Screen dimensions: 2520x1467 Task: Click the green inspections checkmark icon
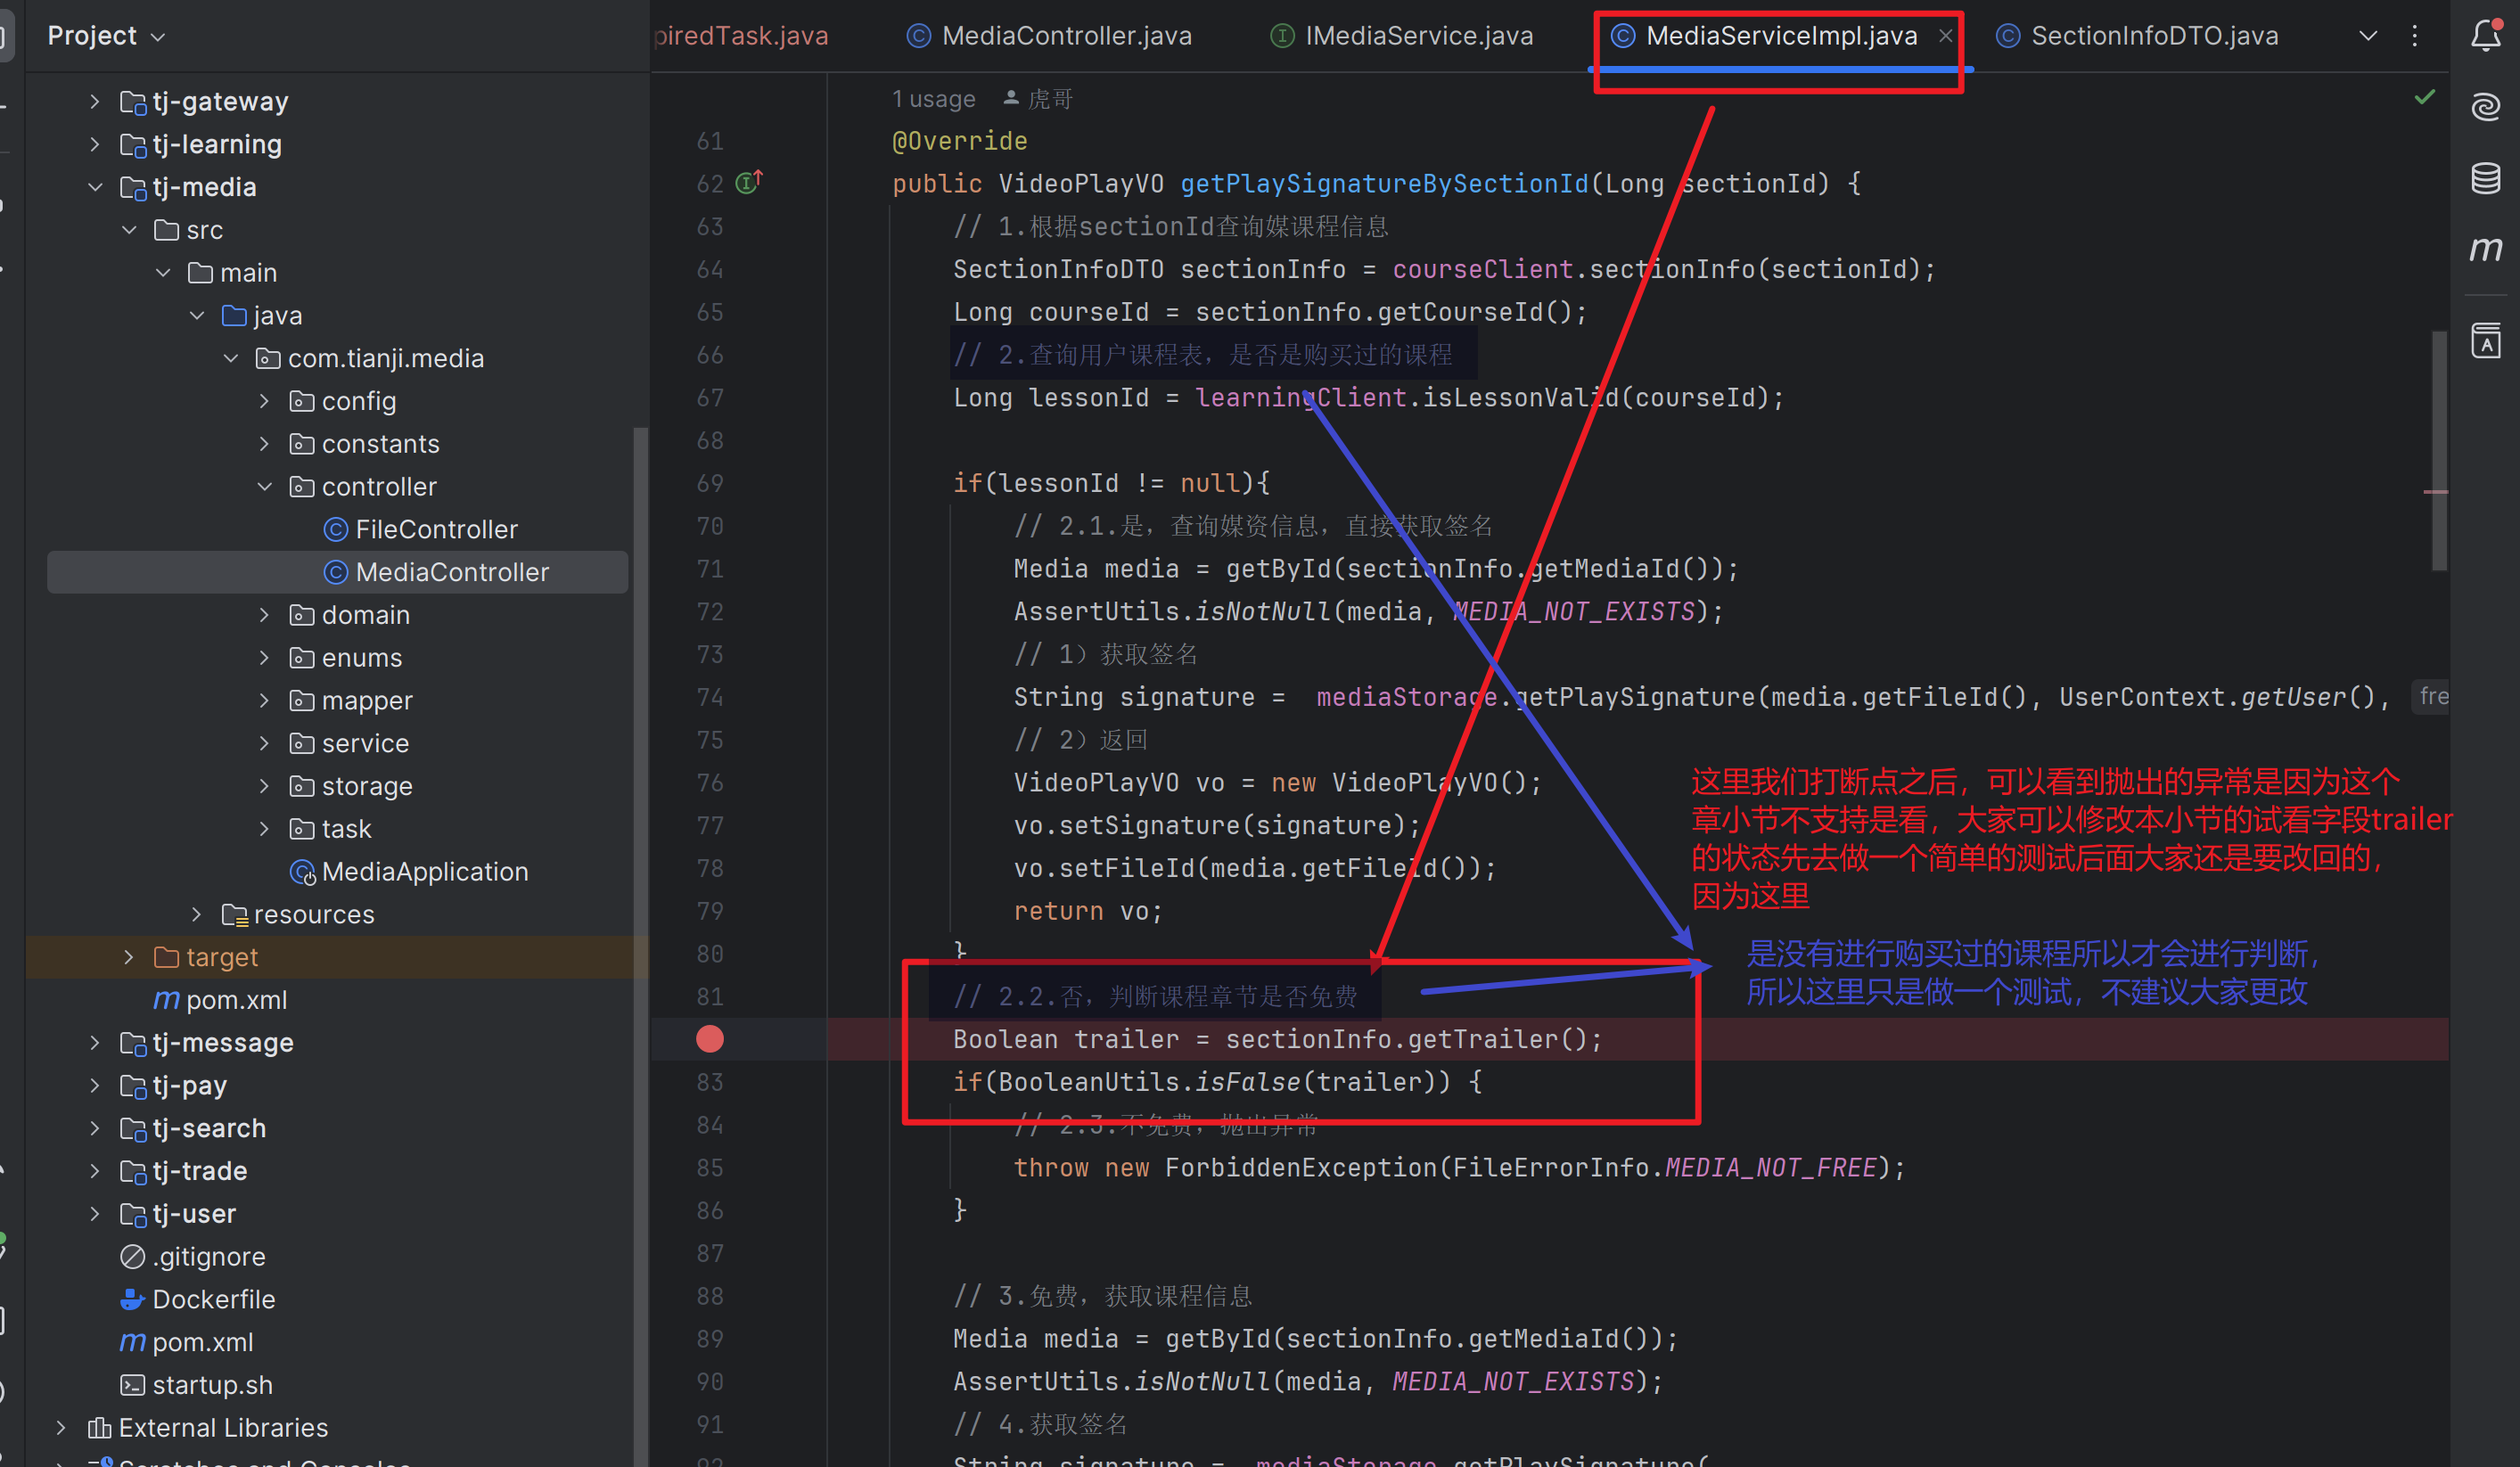coord(2424,97)
